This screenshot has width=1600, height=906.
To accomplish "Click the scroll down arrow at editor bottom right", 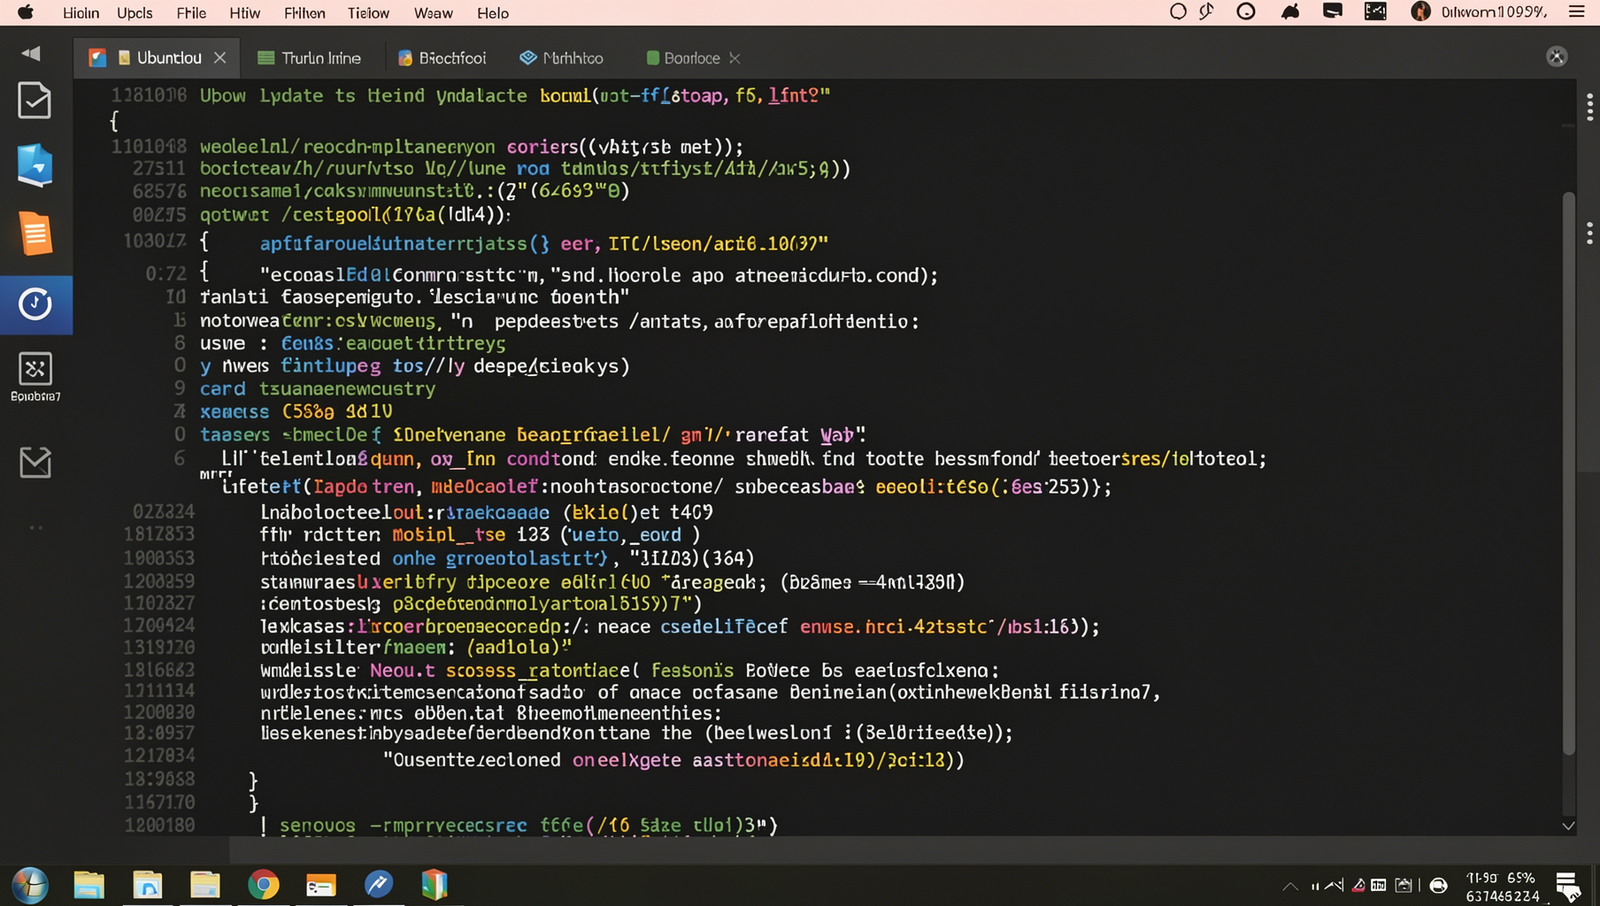I will point(1568,826).
